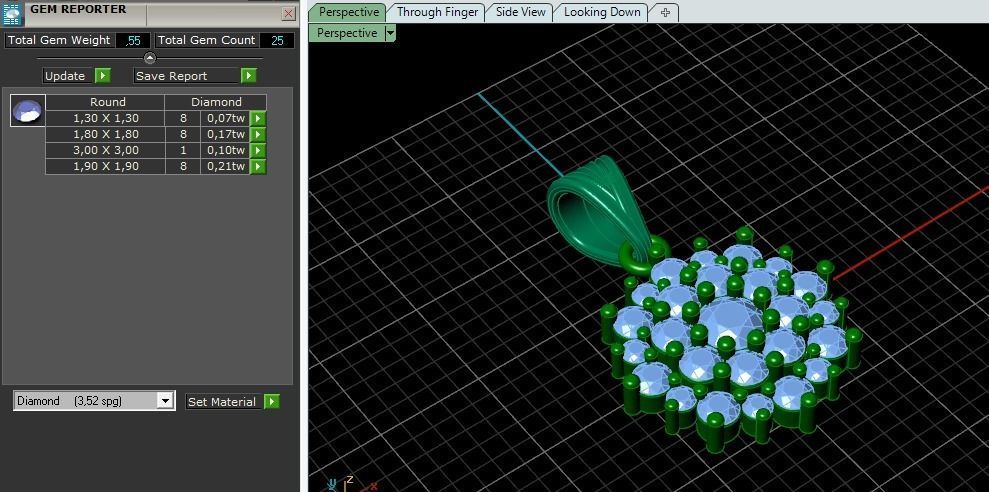Click green arrow beside Set Material
The height and width of the screenshot is (492, 989).
pos(272,402)
